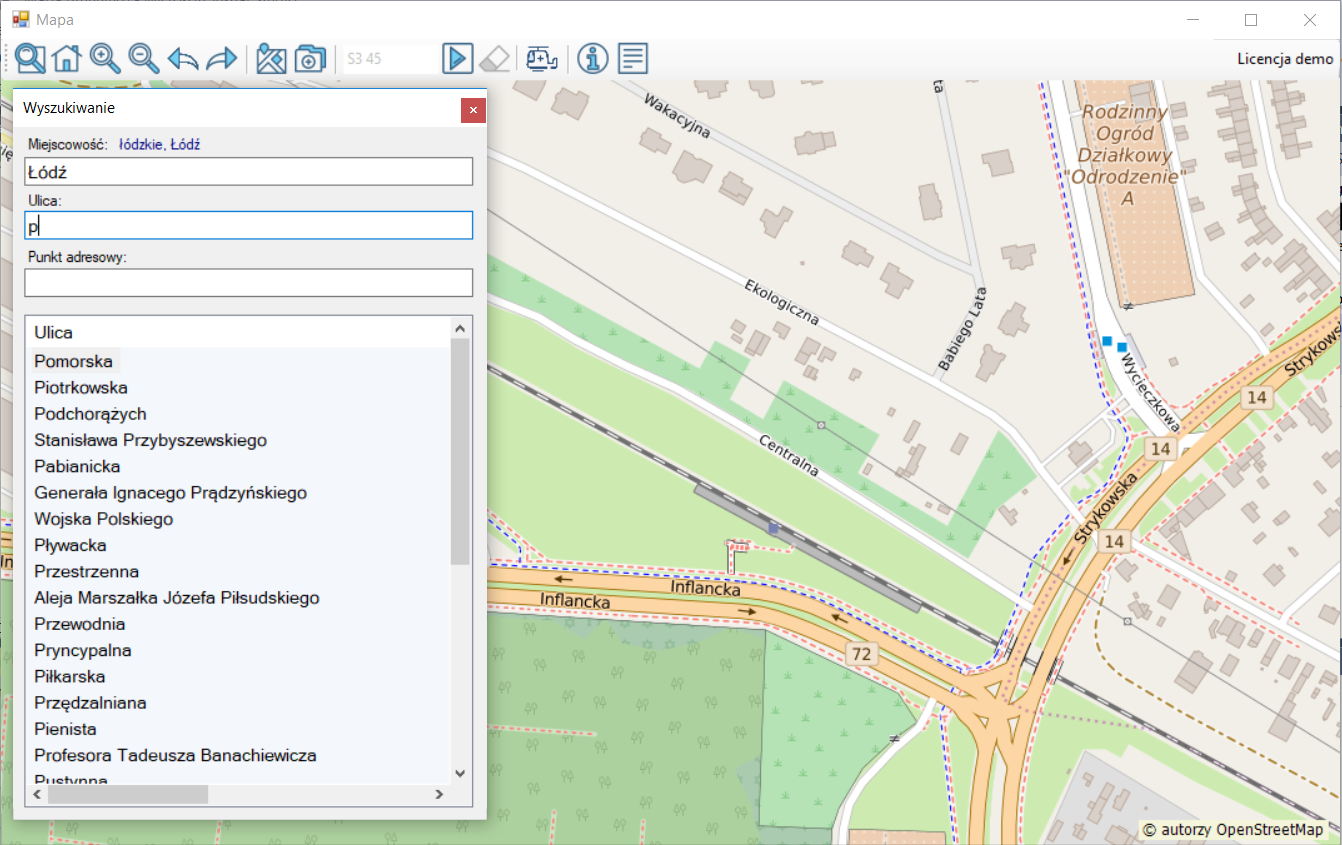Open the search magnifier tool in toolbar
Image resolution: width=1342 pixels, height=845 pixels.
click(30, 59)
